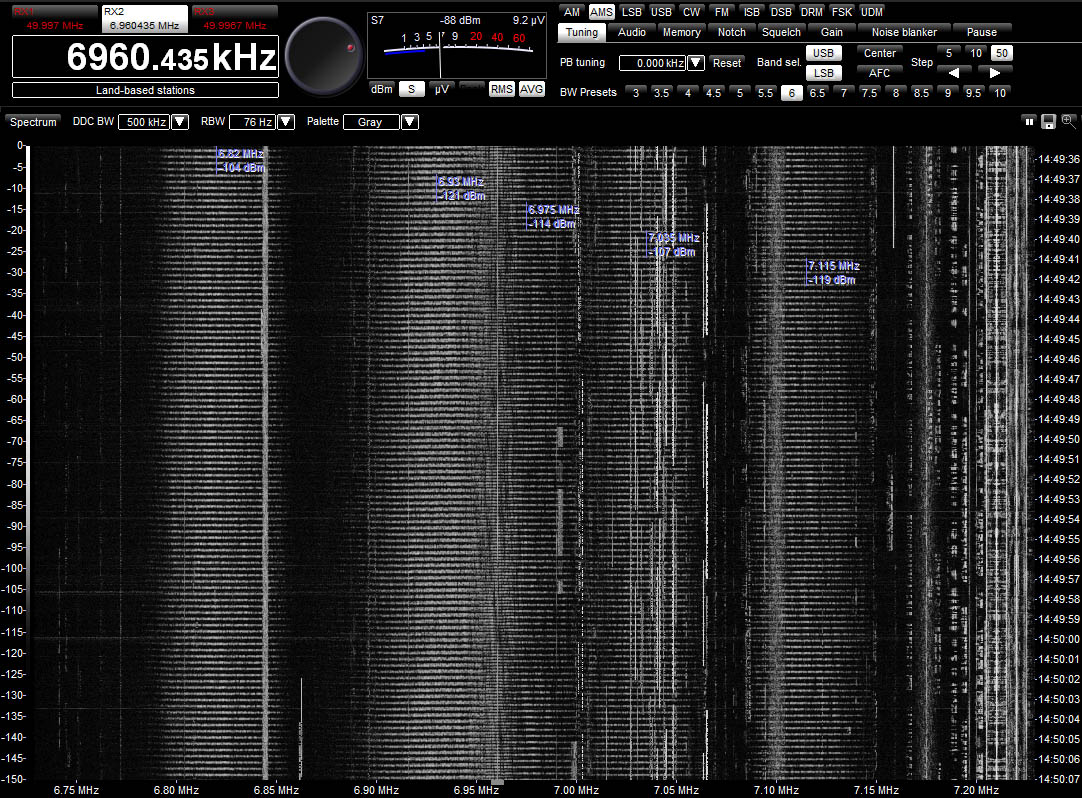The width and height of the screenshot is (1082, 798).
Task: Expand the RBW dropdown arrow
Action: pos(286,122)
